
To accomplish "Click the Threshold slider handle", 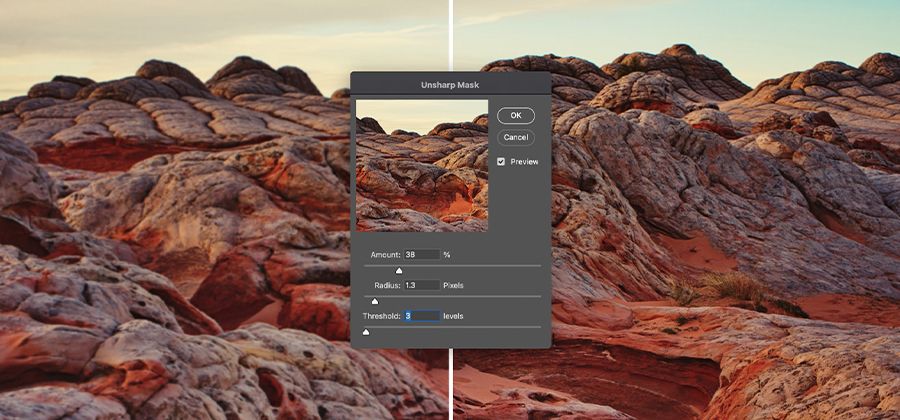I will [365, 331].
